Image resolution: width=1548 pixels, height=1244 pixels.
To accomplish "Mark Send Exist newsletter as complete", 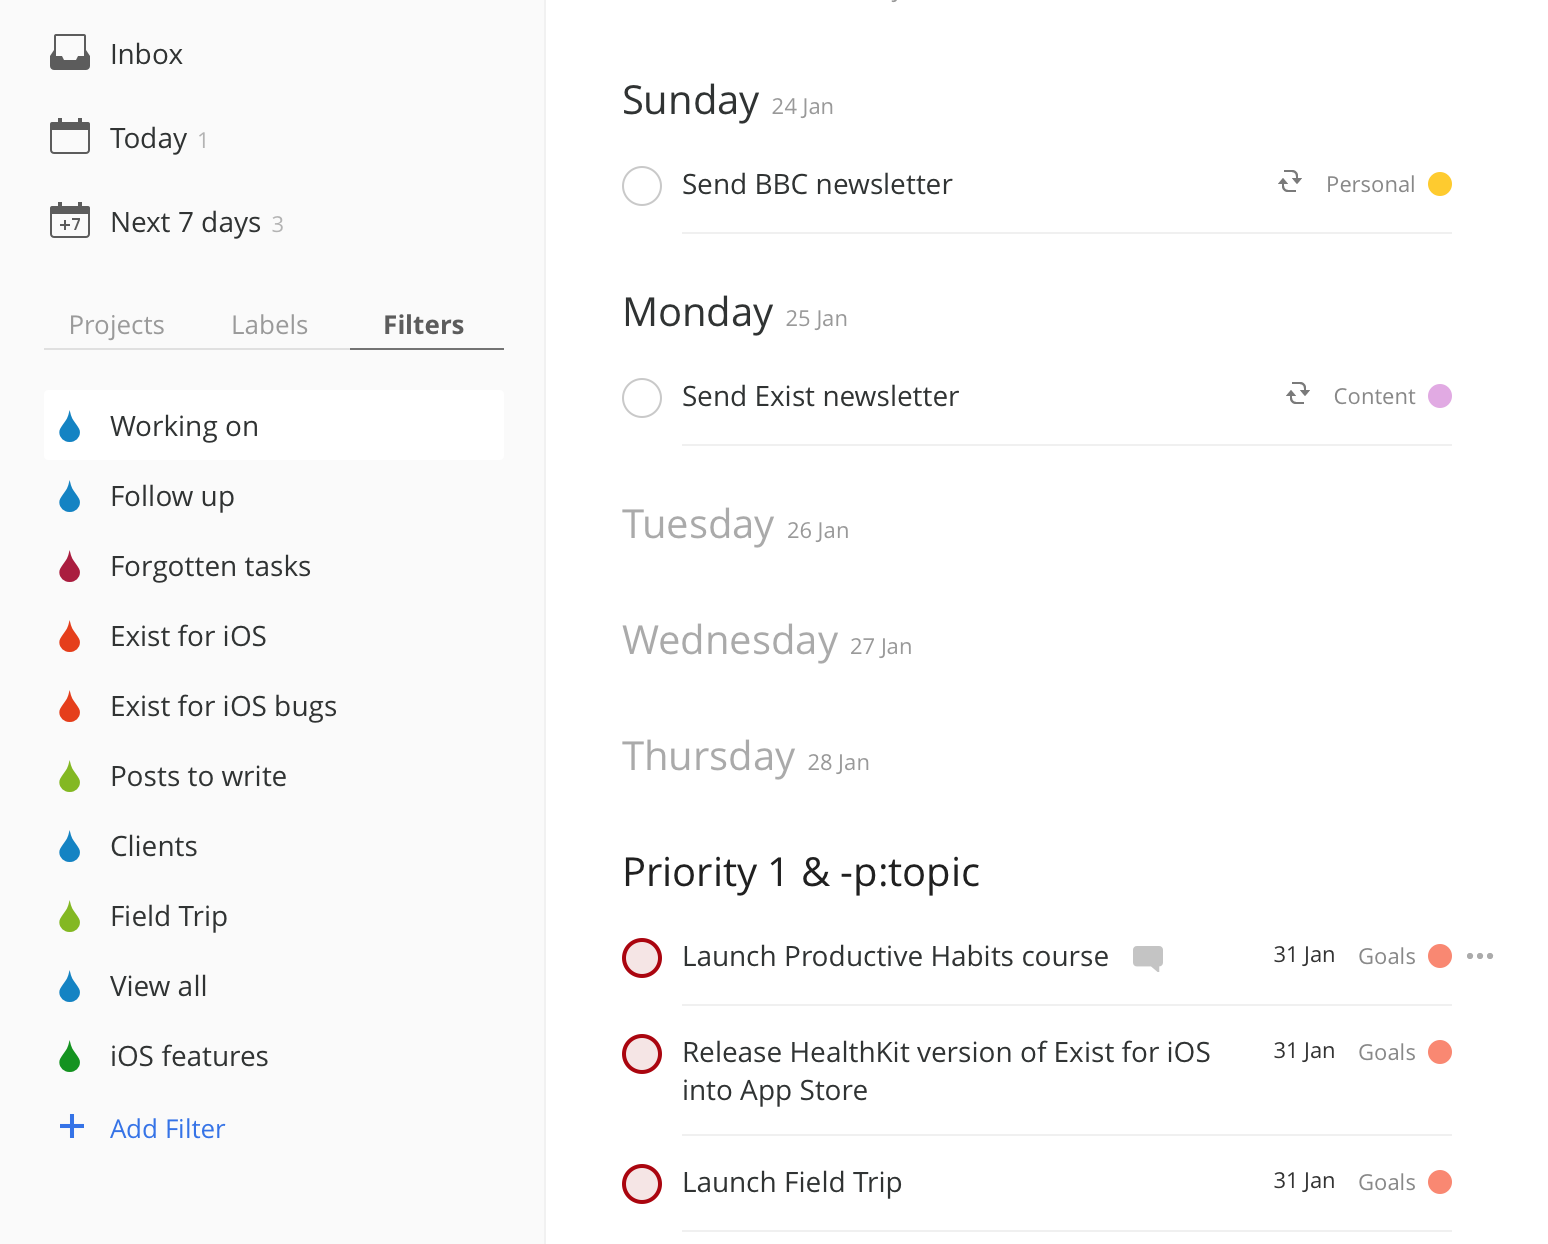I will coord(642,397).
